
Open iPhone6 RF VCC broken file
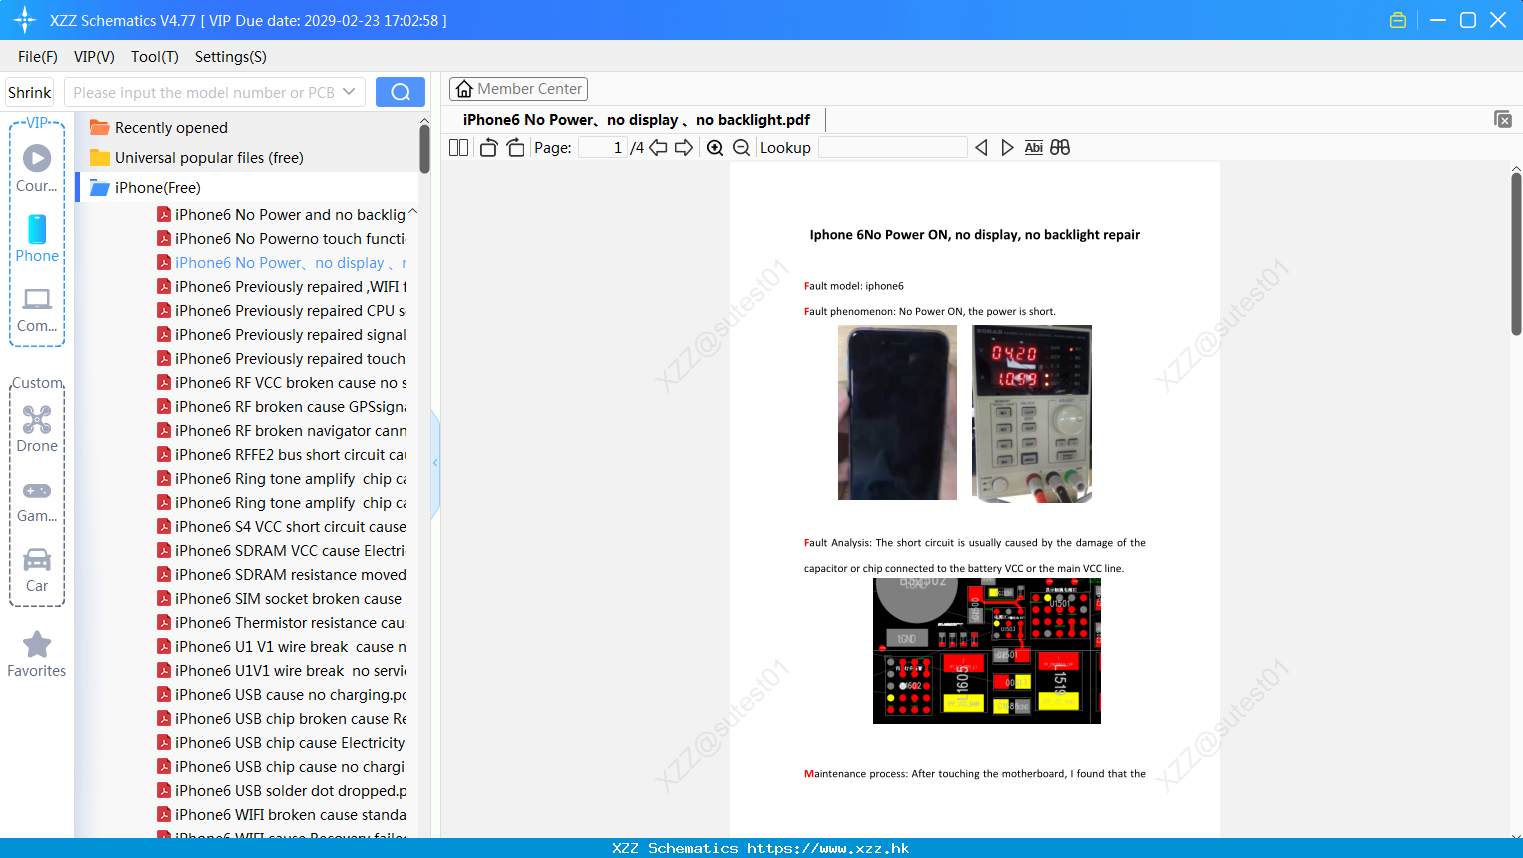(x=281, y=383)
